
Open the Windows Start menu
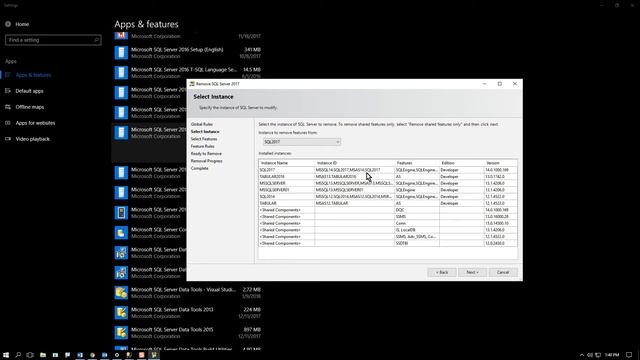coord(6,355)
